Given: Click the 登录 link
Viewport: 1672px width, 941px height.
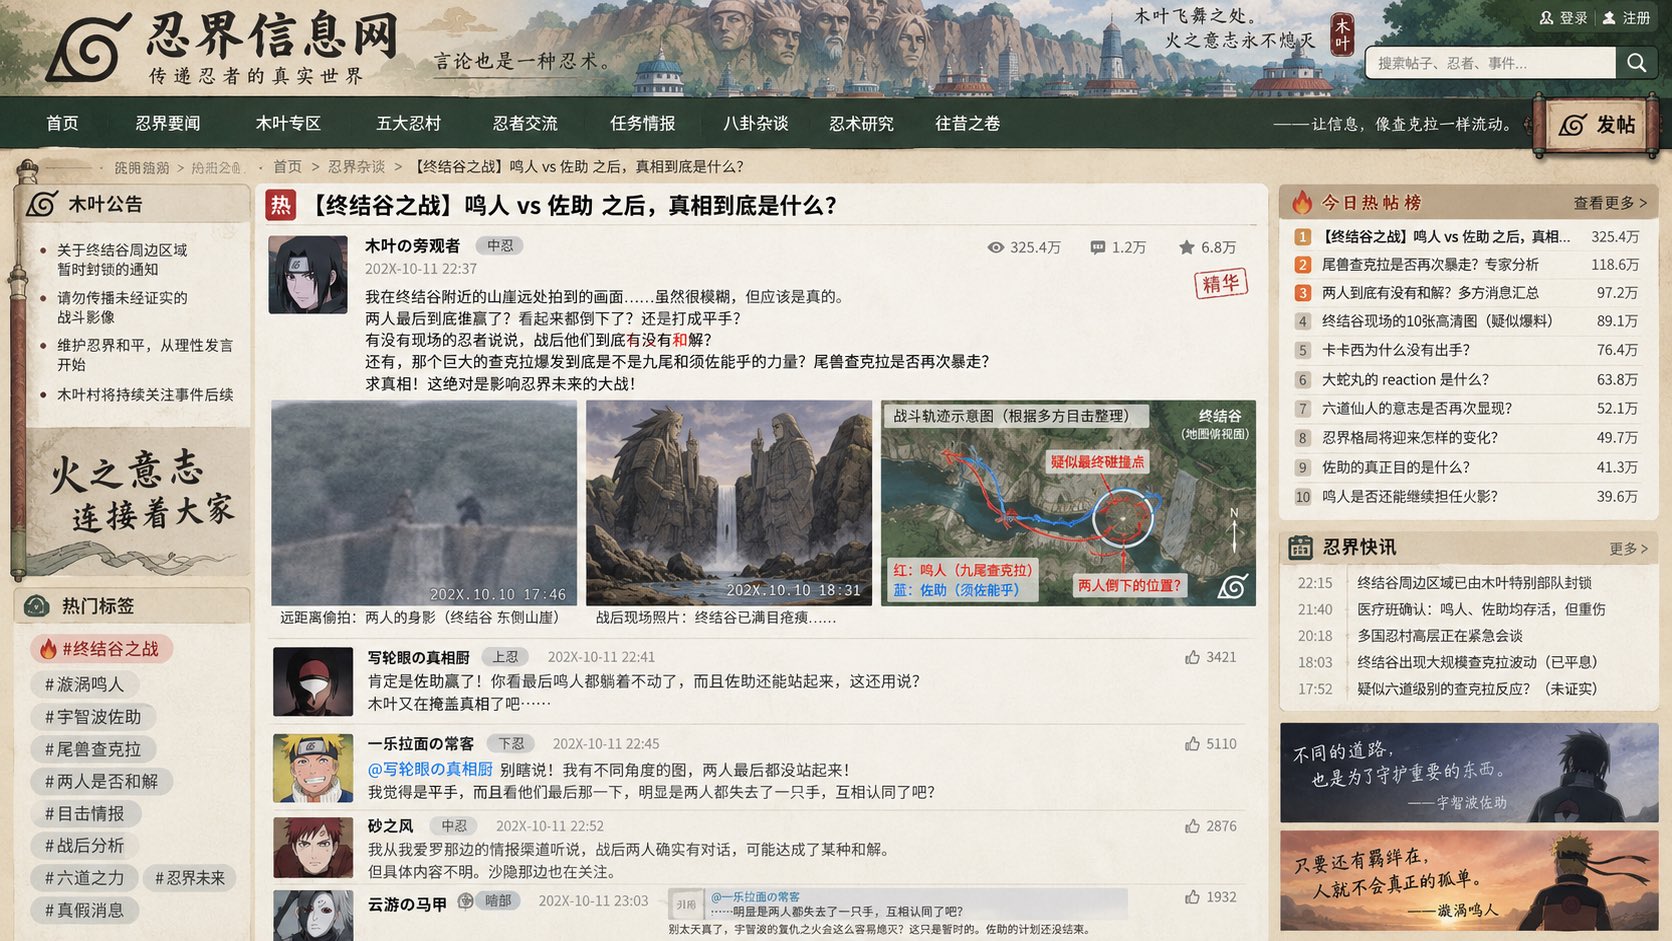Looking at the screenshot, I should click(x=1574, y=18).
